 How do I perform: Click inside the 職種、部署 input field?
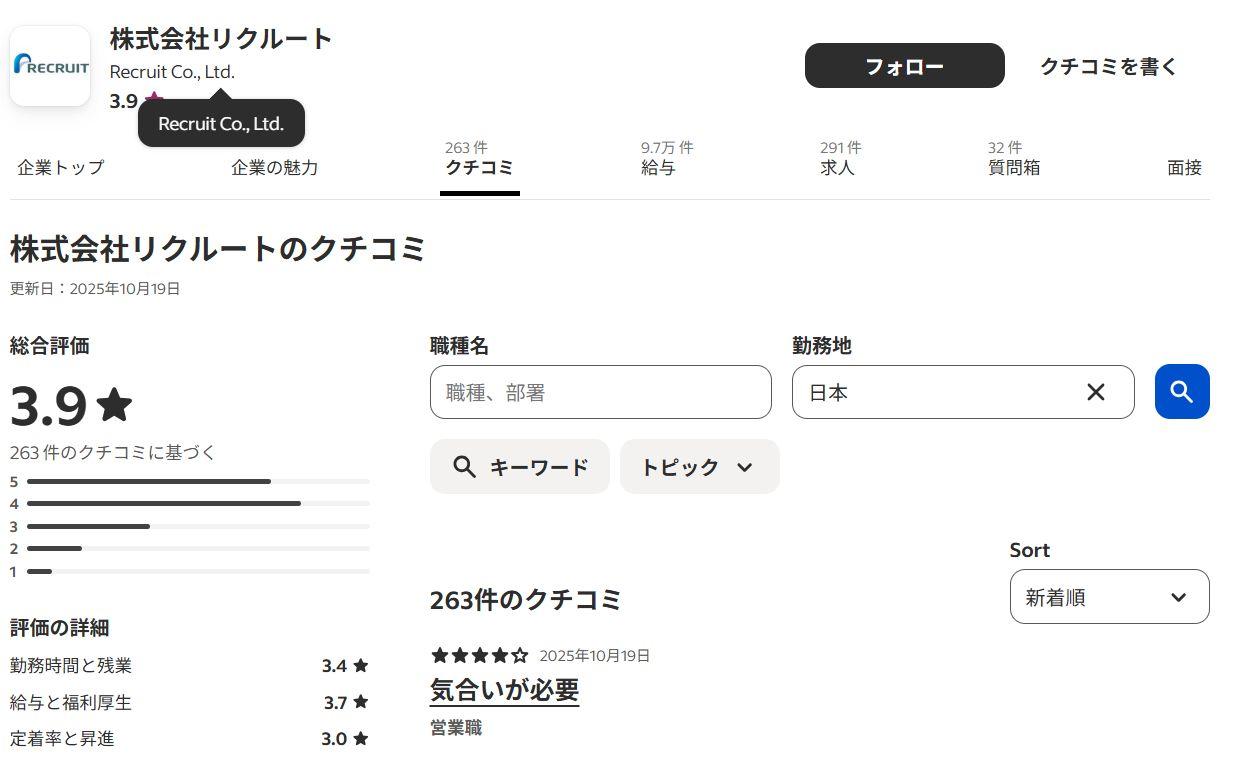[600, 392]
